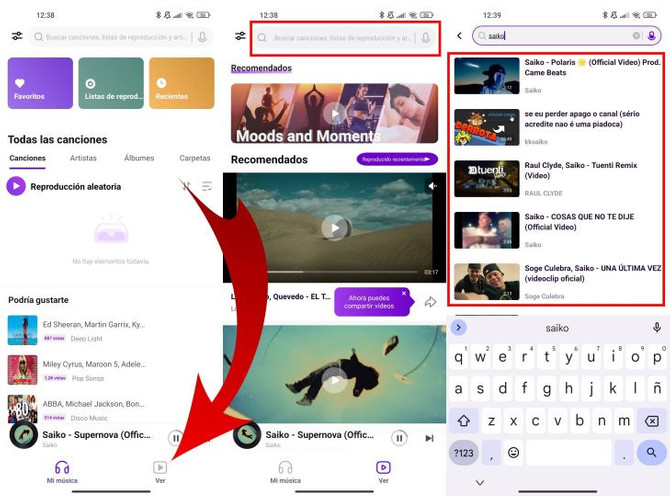Image resolution: width=670 pixels, height=496 pixels.
Task: Pause Saiko Supernova in middle mini player
Action: pyautogui.click(x=399, y=438)
